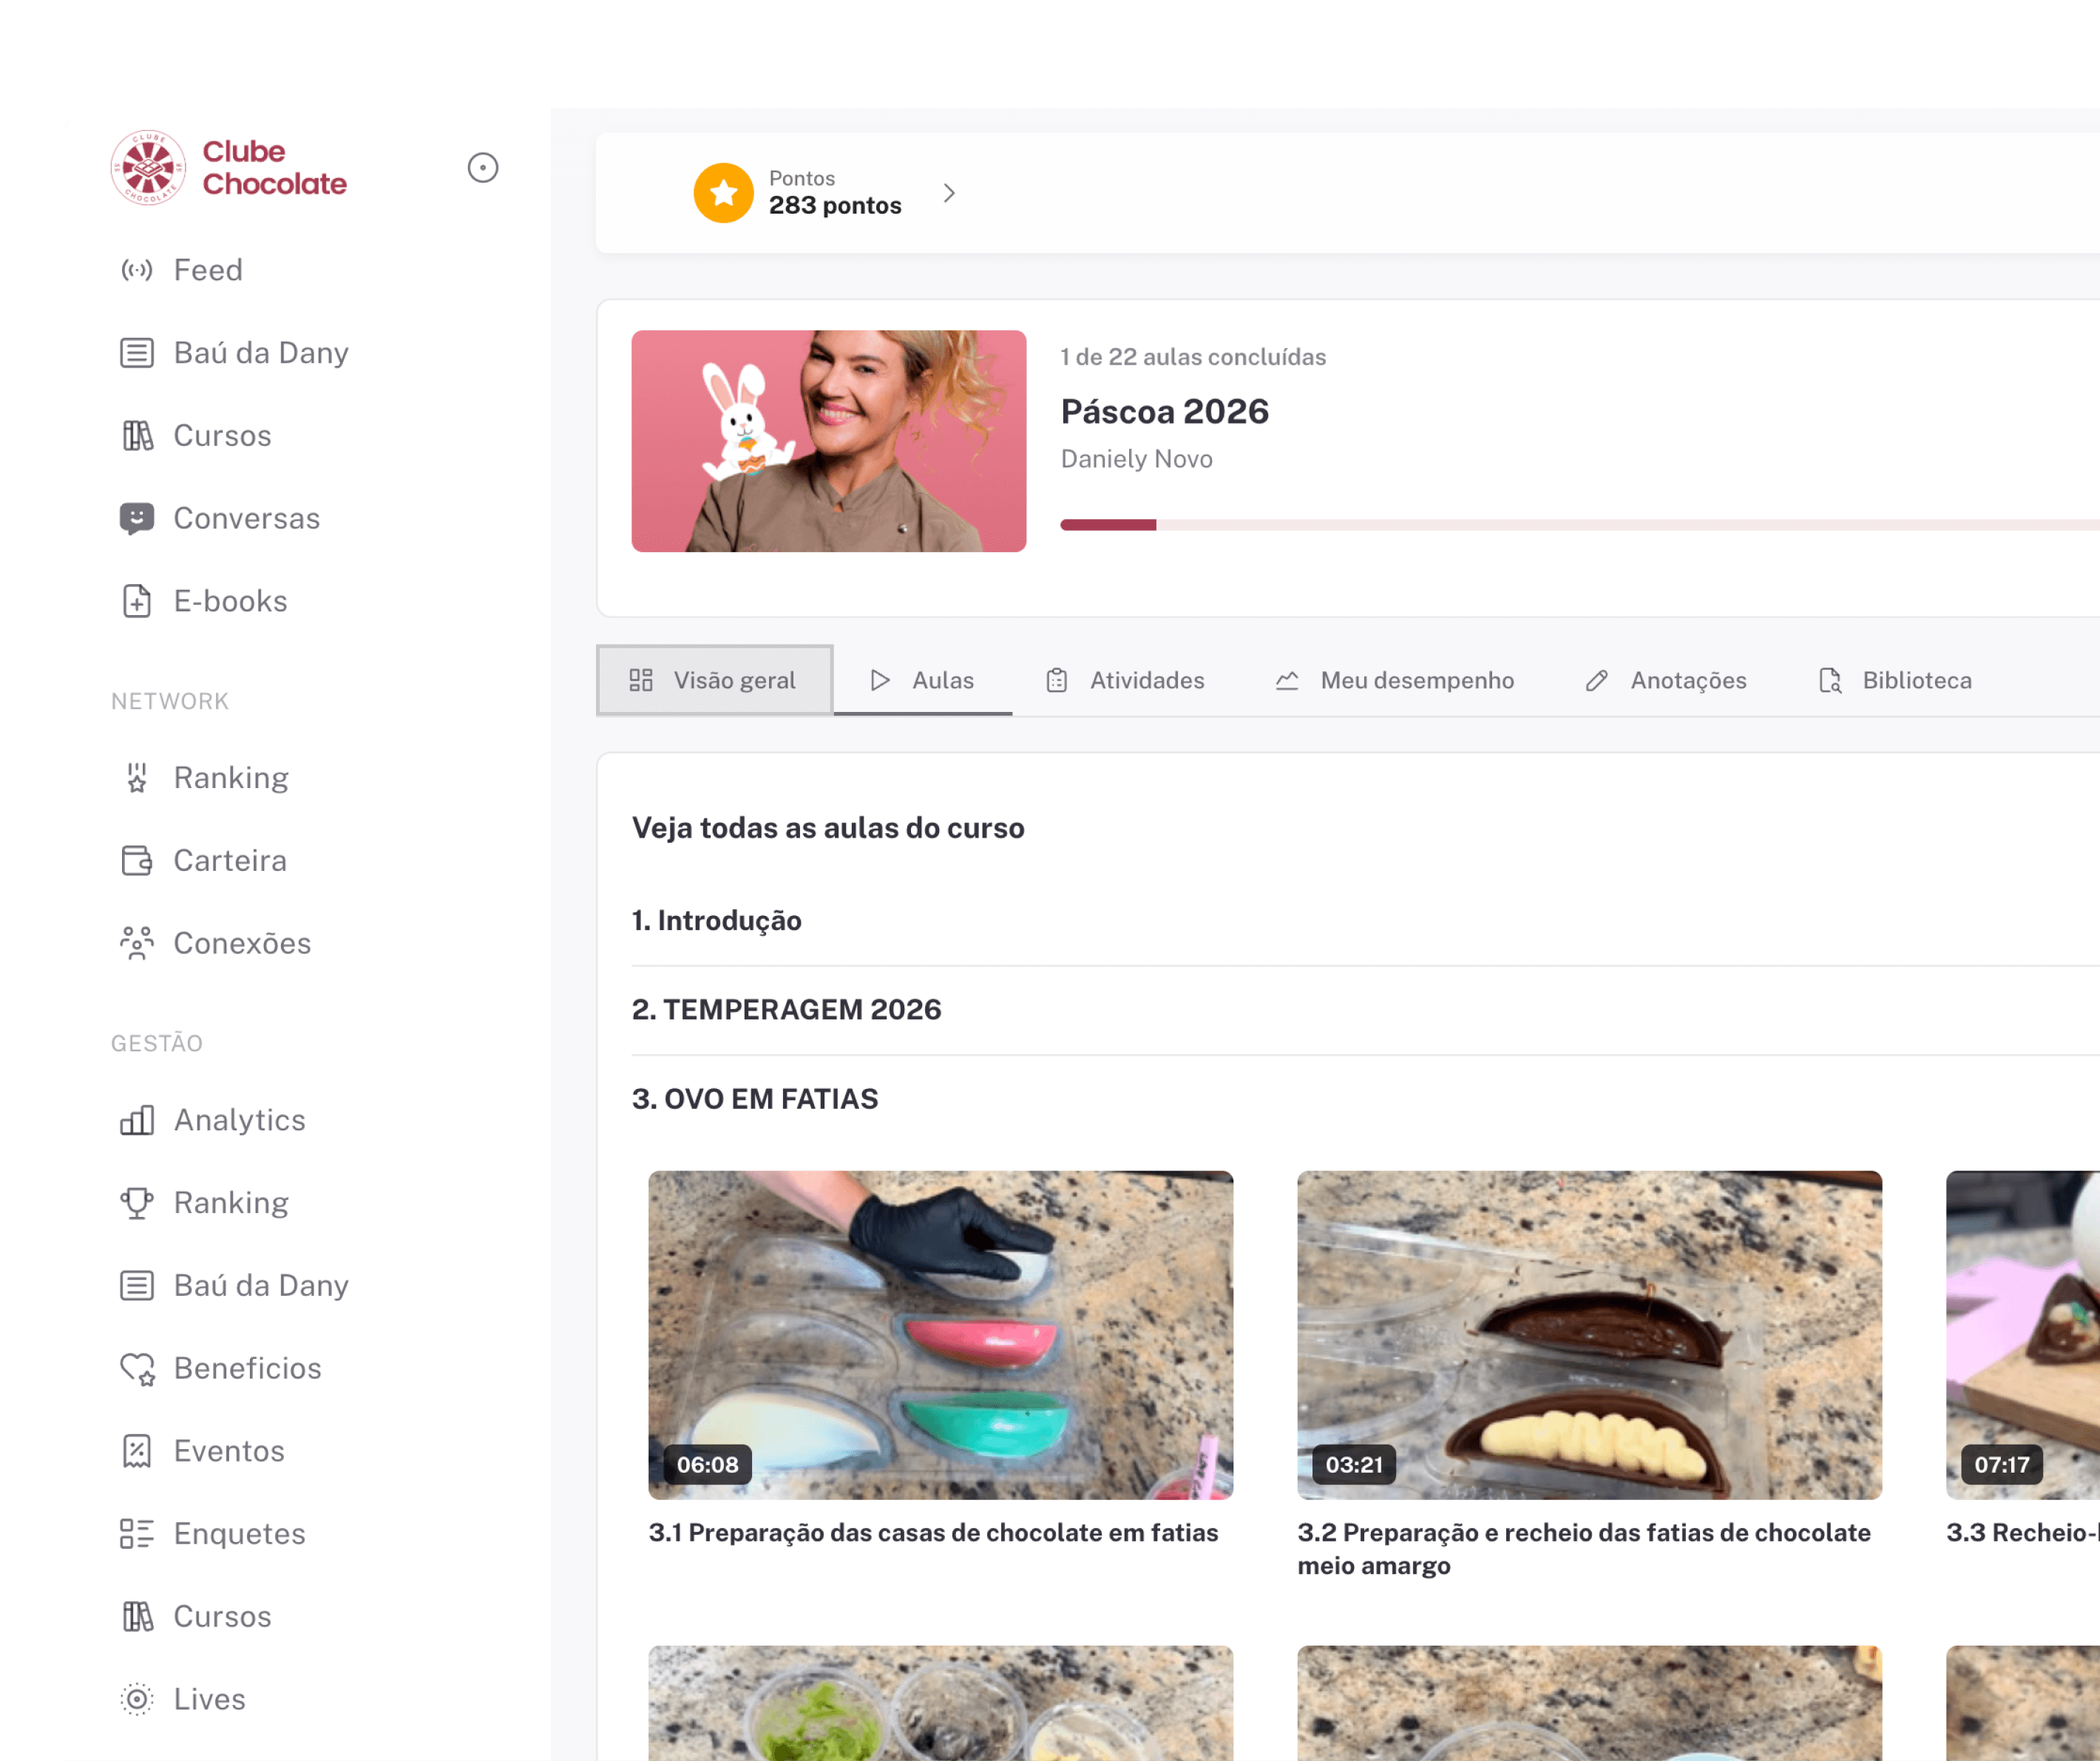Expand the 1. Introdução section
This screenshot has width=2100, height=1761.
click(x=717, y=921)
